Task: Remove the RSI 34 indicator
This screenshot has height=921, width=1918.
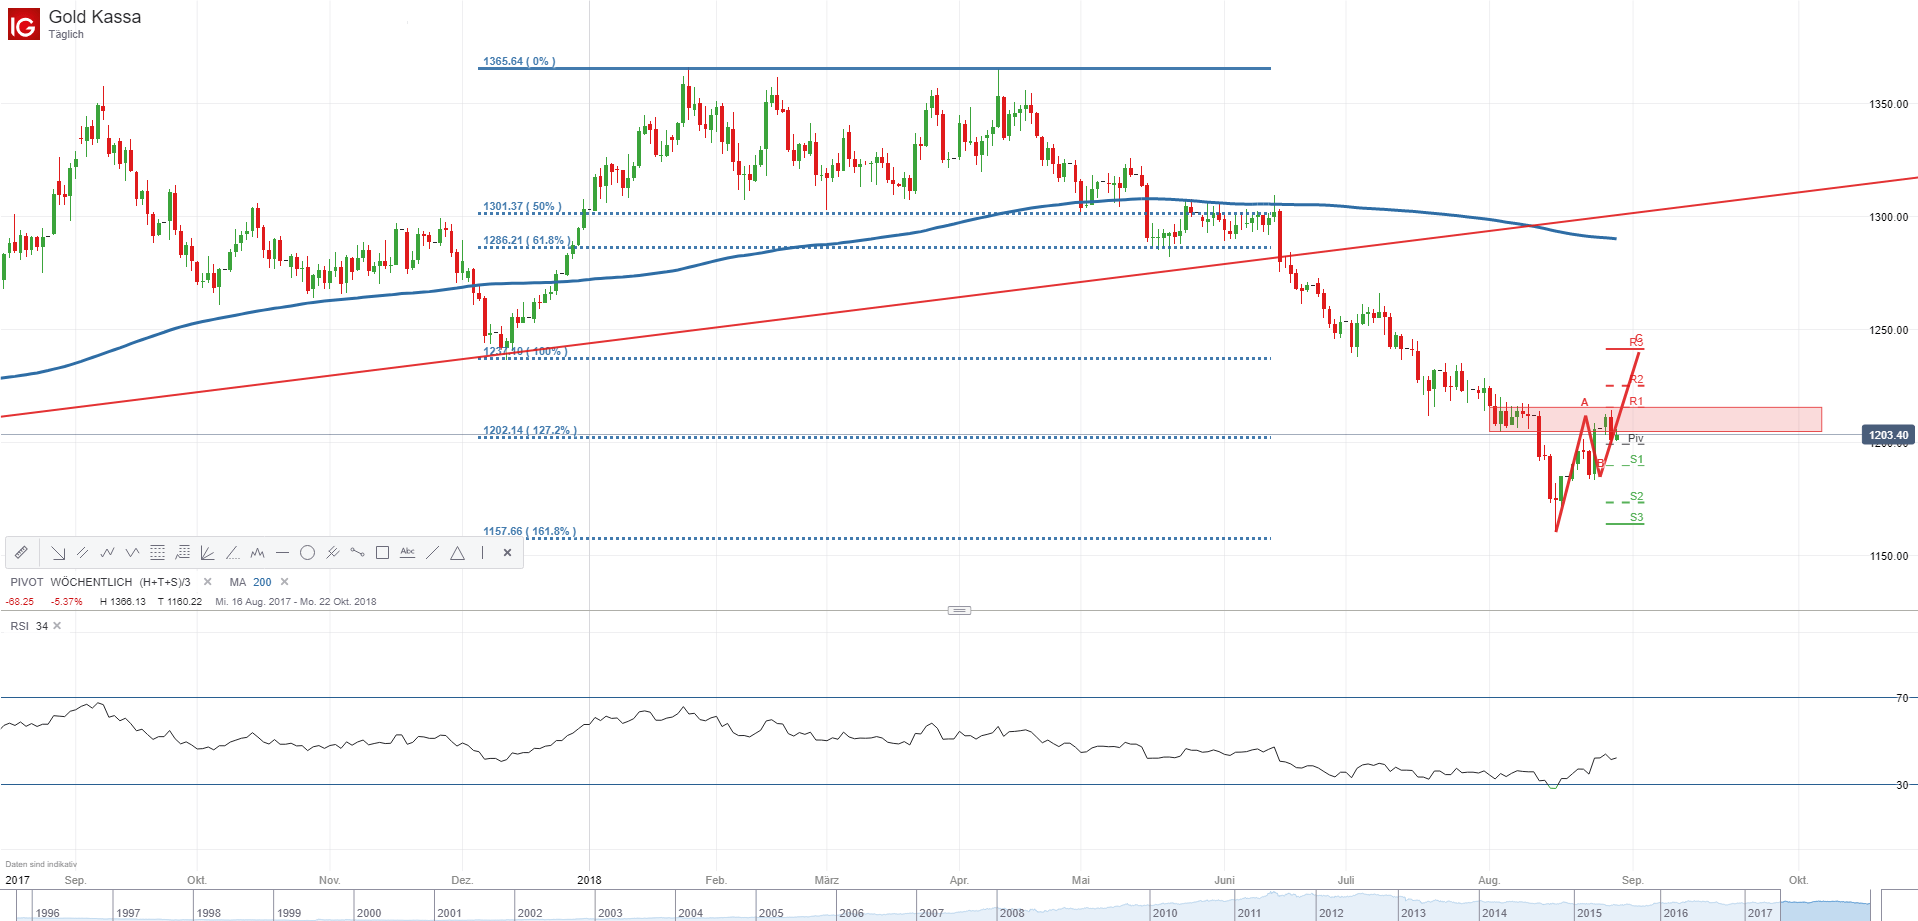Action: pyautogui.click(x=57, y=626)
